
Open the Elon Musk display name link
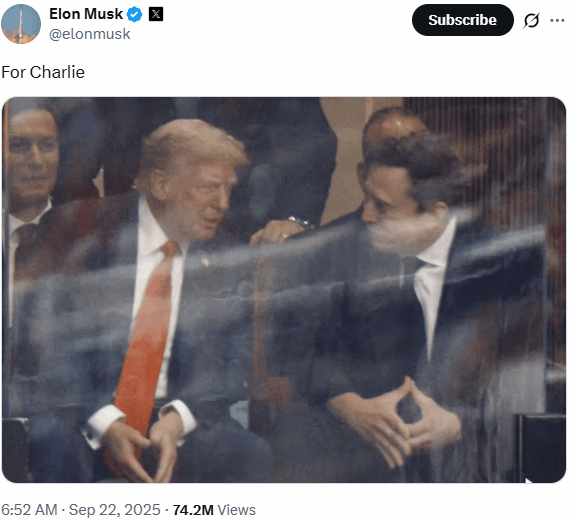[x=86, y=14]
